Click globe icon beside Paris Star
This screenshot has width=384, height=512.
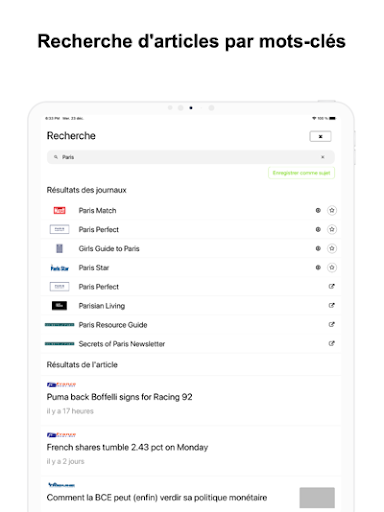(x=318, y=267)
